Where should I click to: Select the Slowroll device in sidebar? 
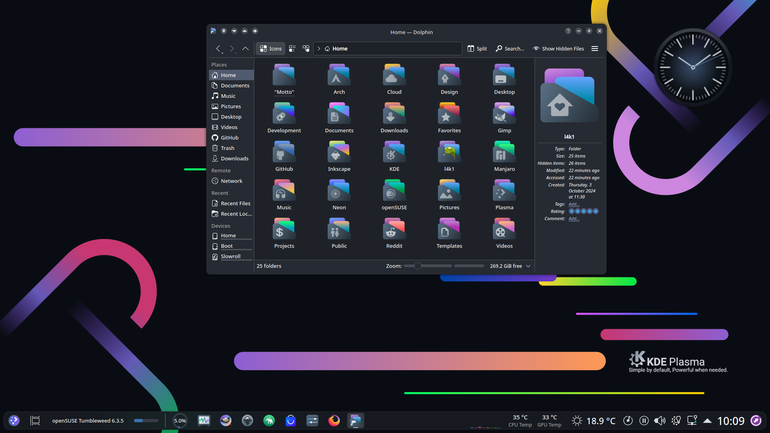pyautogui.click(x=231, y=256)
